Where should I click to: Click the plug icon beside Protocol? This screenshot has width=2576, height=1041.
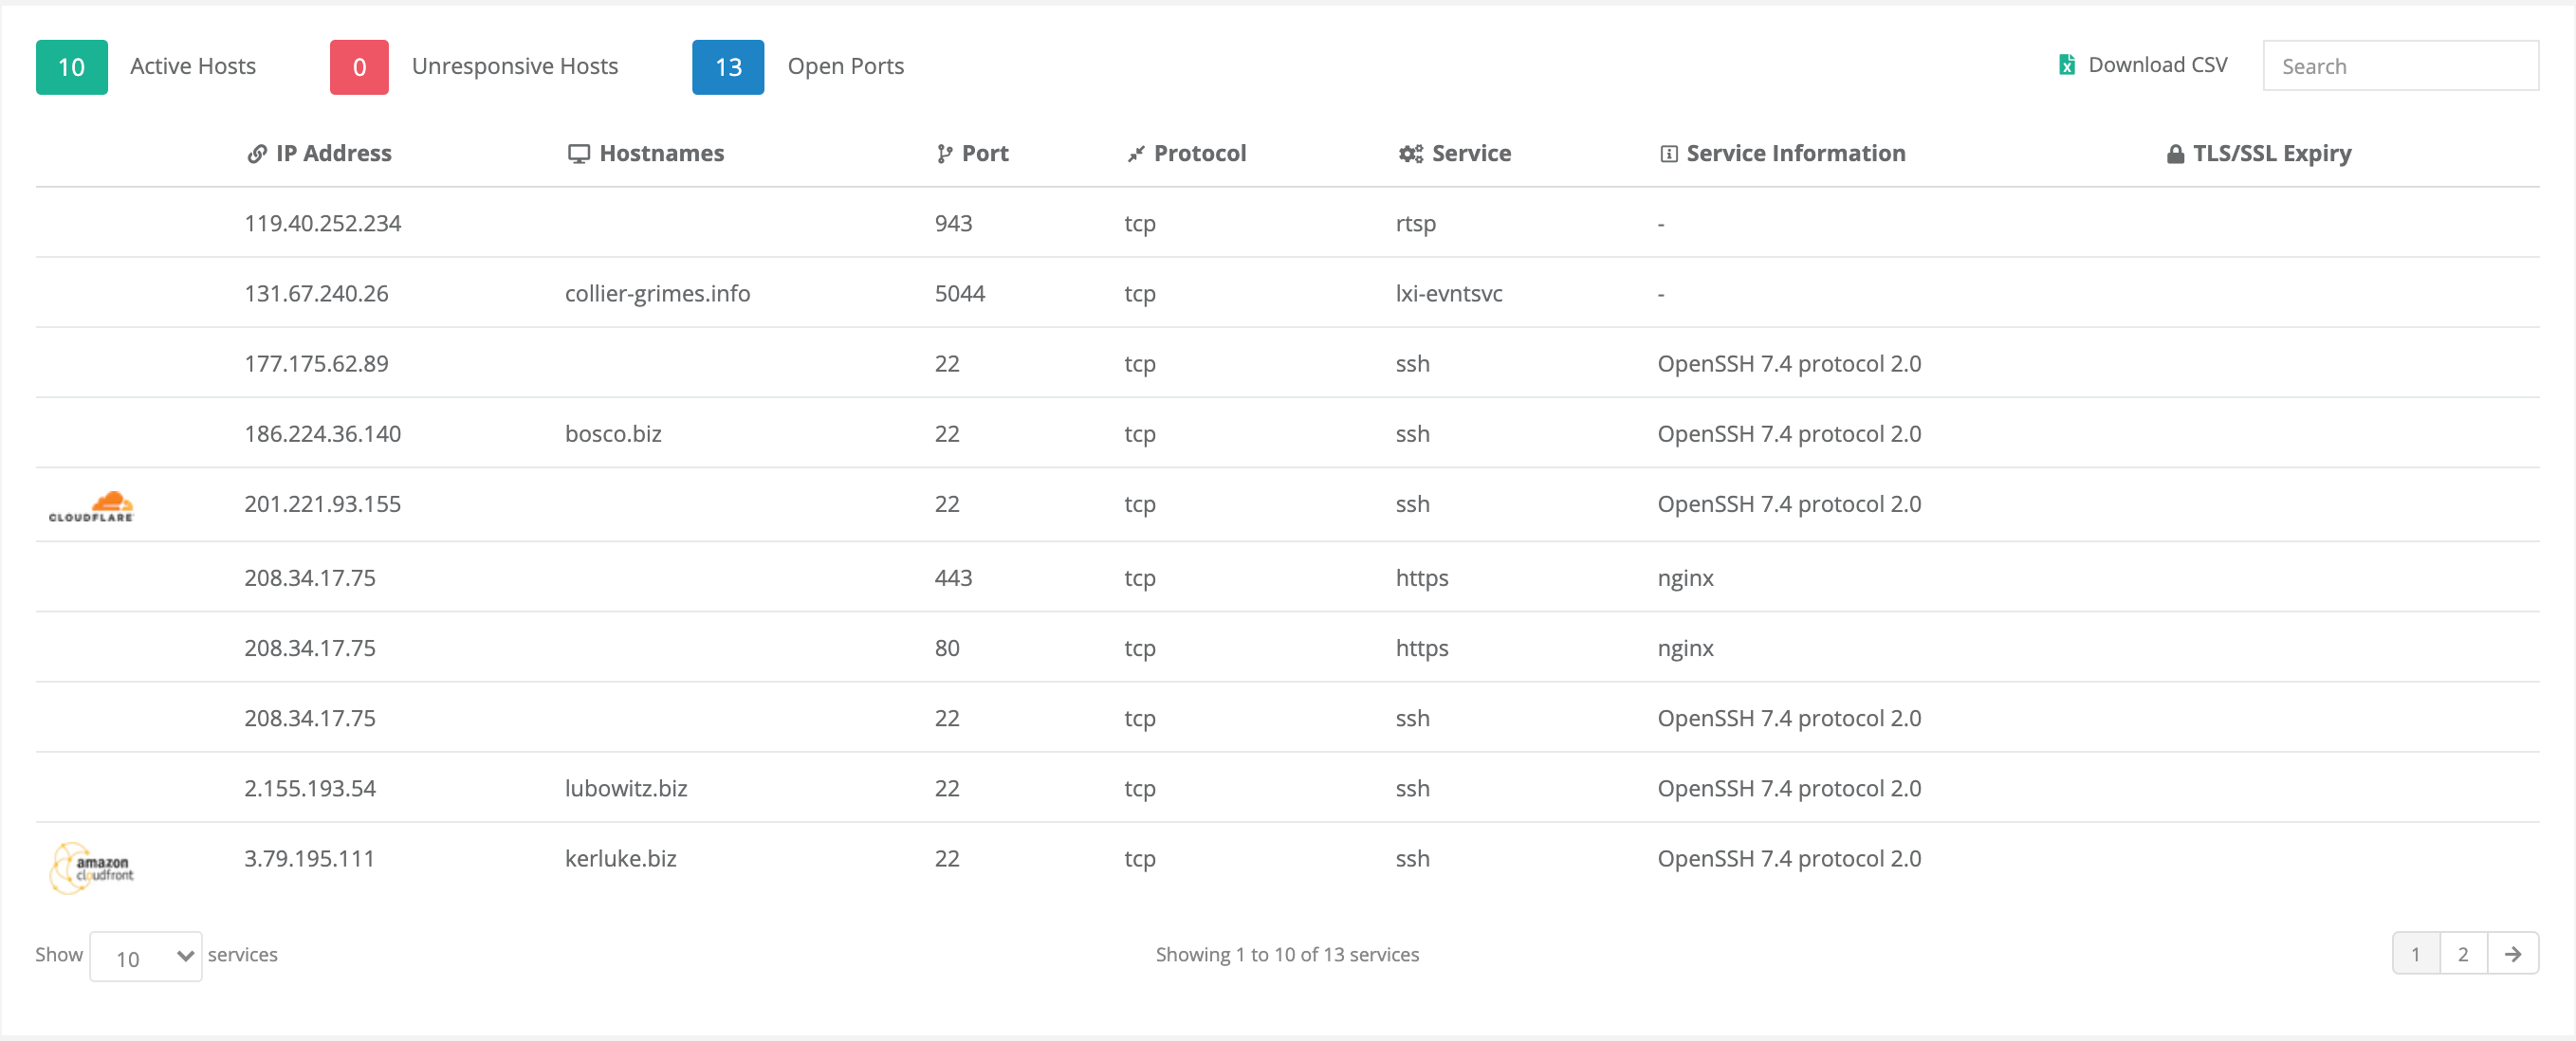tap(1136, 154)
